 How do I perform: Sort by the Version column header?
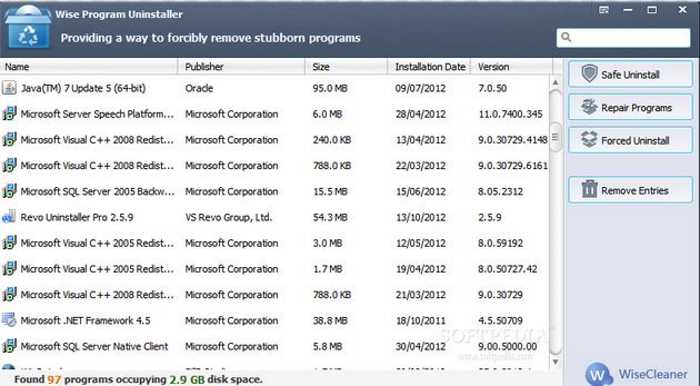pos(512,67)
